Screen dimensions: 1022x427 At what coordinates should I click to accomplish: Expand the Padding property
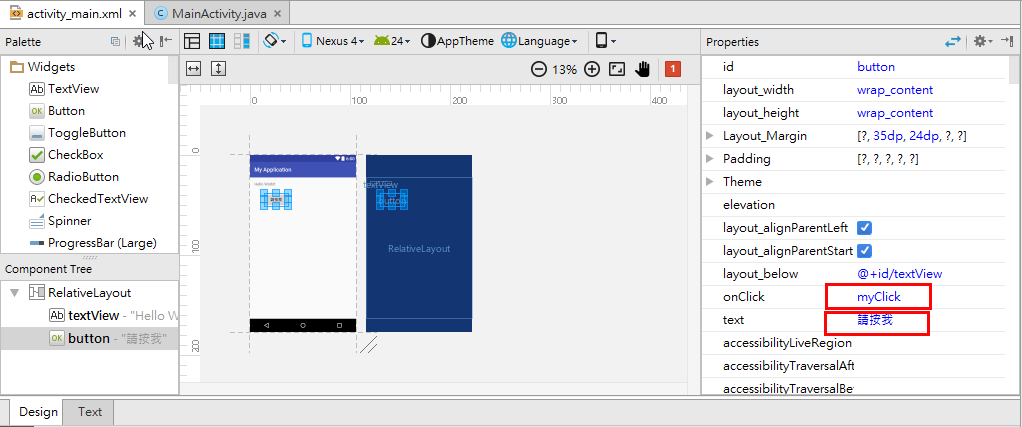(710, 159)
